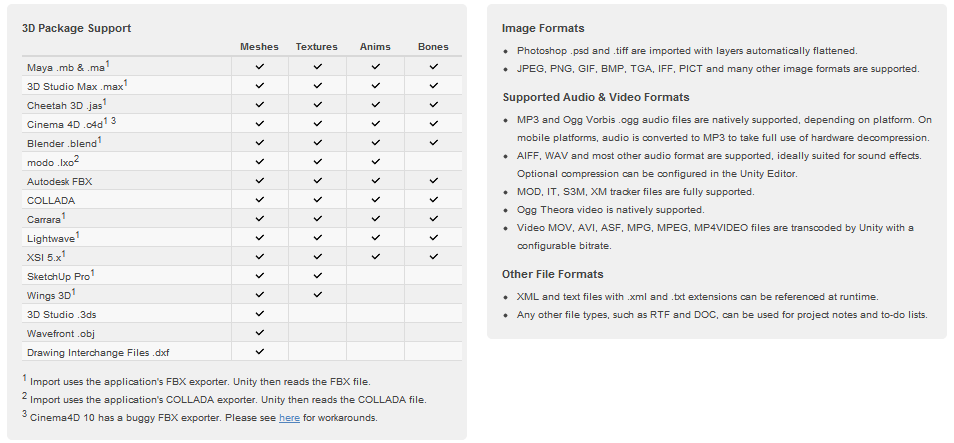Click the Textures checkmark for Wings 3D
954x443 pixels.
[x=318, y=295]
